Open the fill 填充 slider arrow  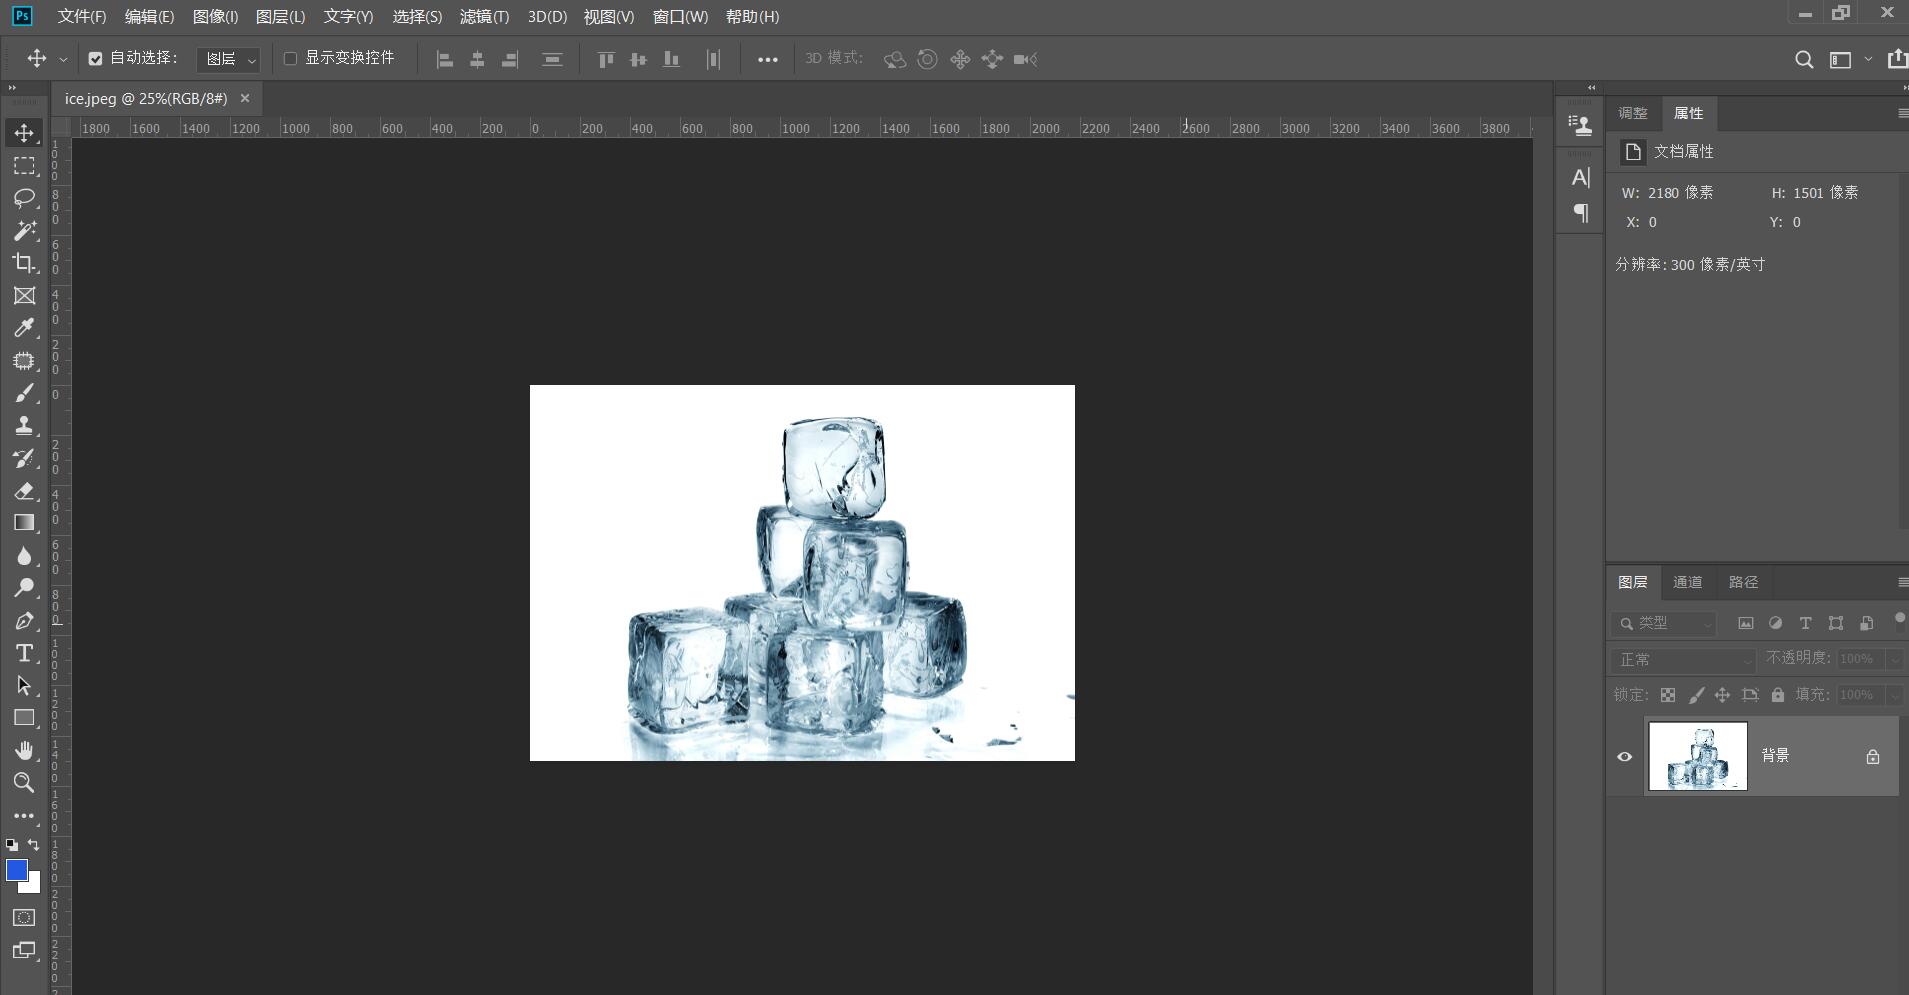1894,695
